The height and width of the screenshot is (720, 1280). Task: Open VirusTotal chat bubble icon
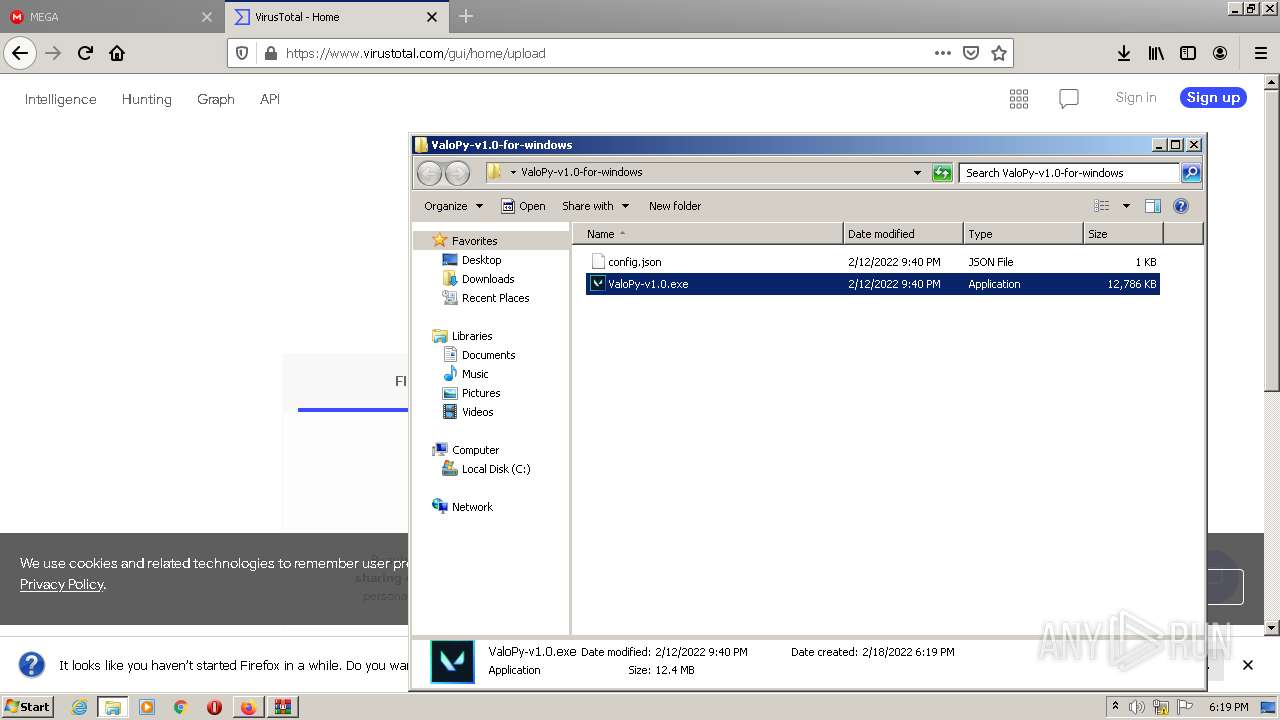1069,98
